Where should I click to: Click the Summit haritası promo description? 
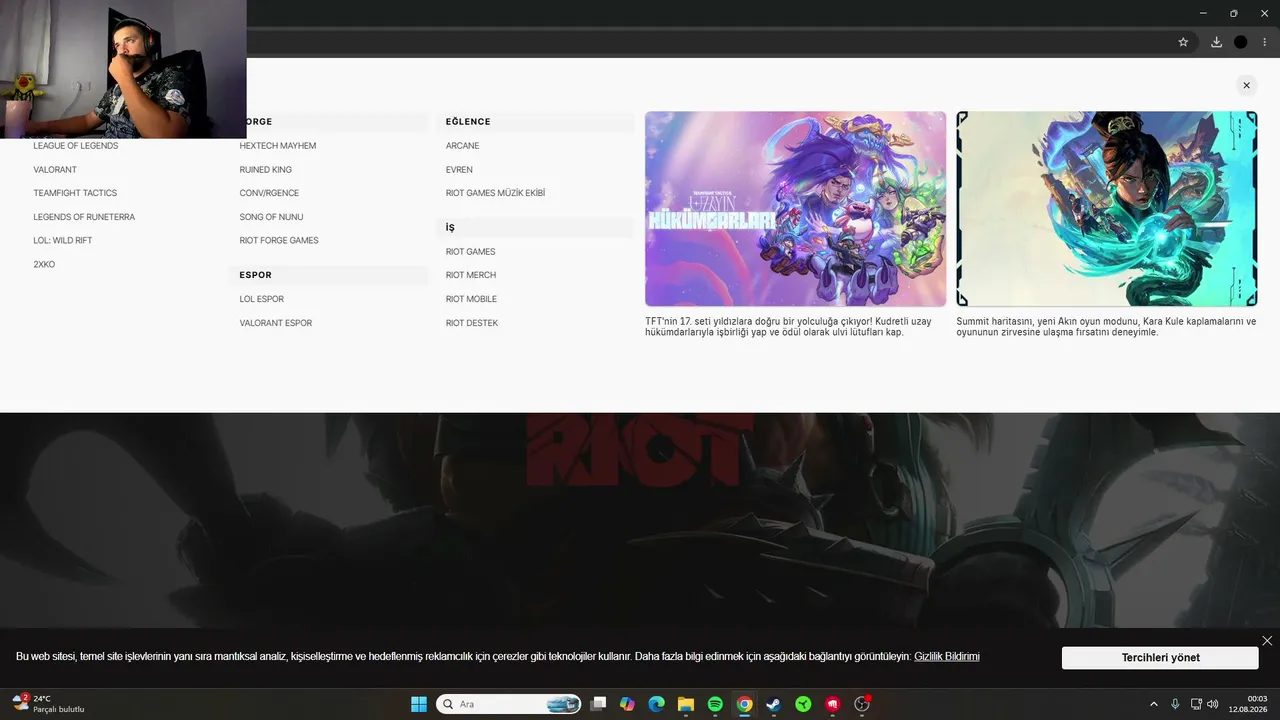(1106, 327)
